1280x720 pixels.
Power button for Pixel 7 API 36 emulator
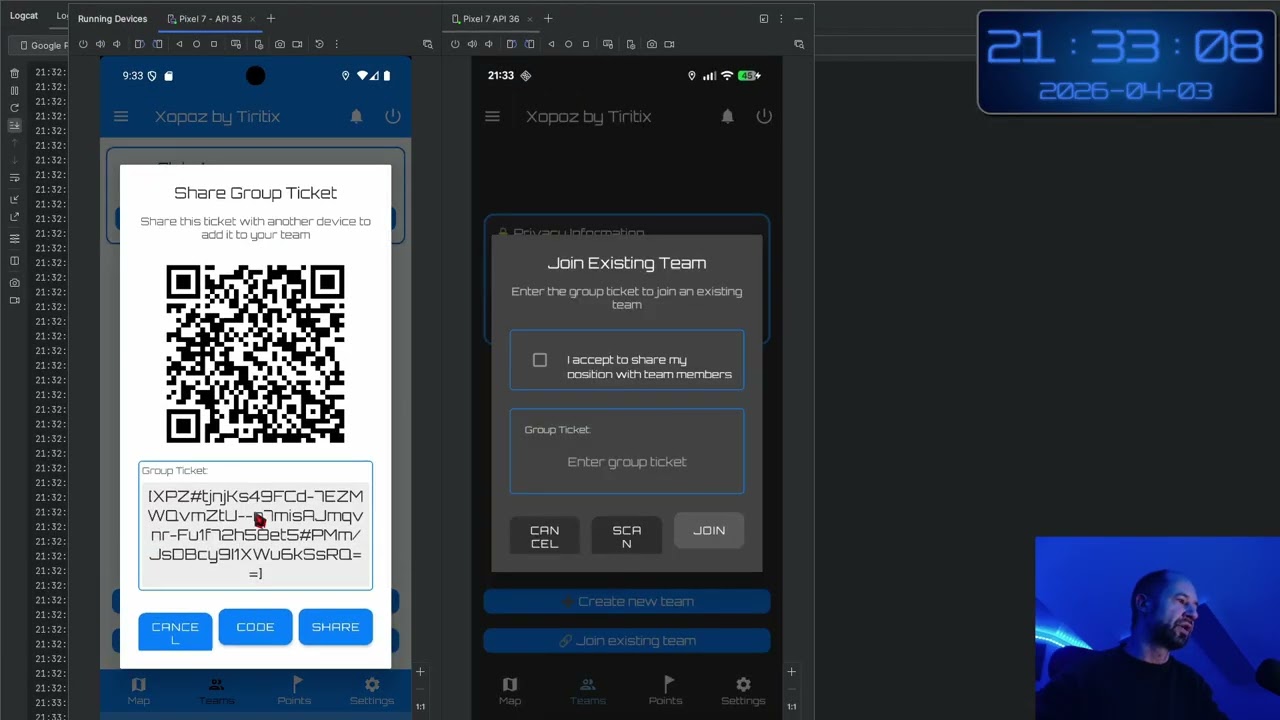pyautogui.click(x=455, y=44)
